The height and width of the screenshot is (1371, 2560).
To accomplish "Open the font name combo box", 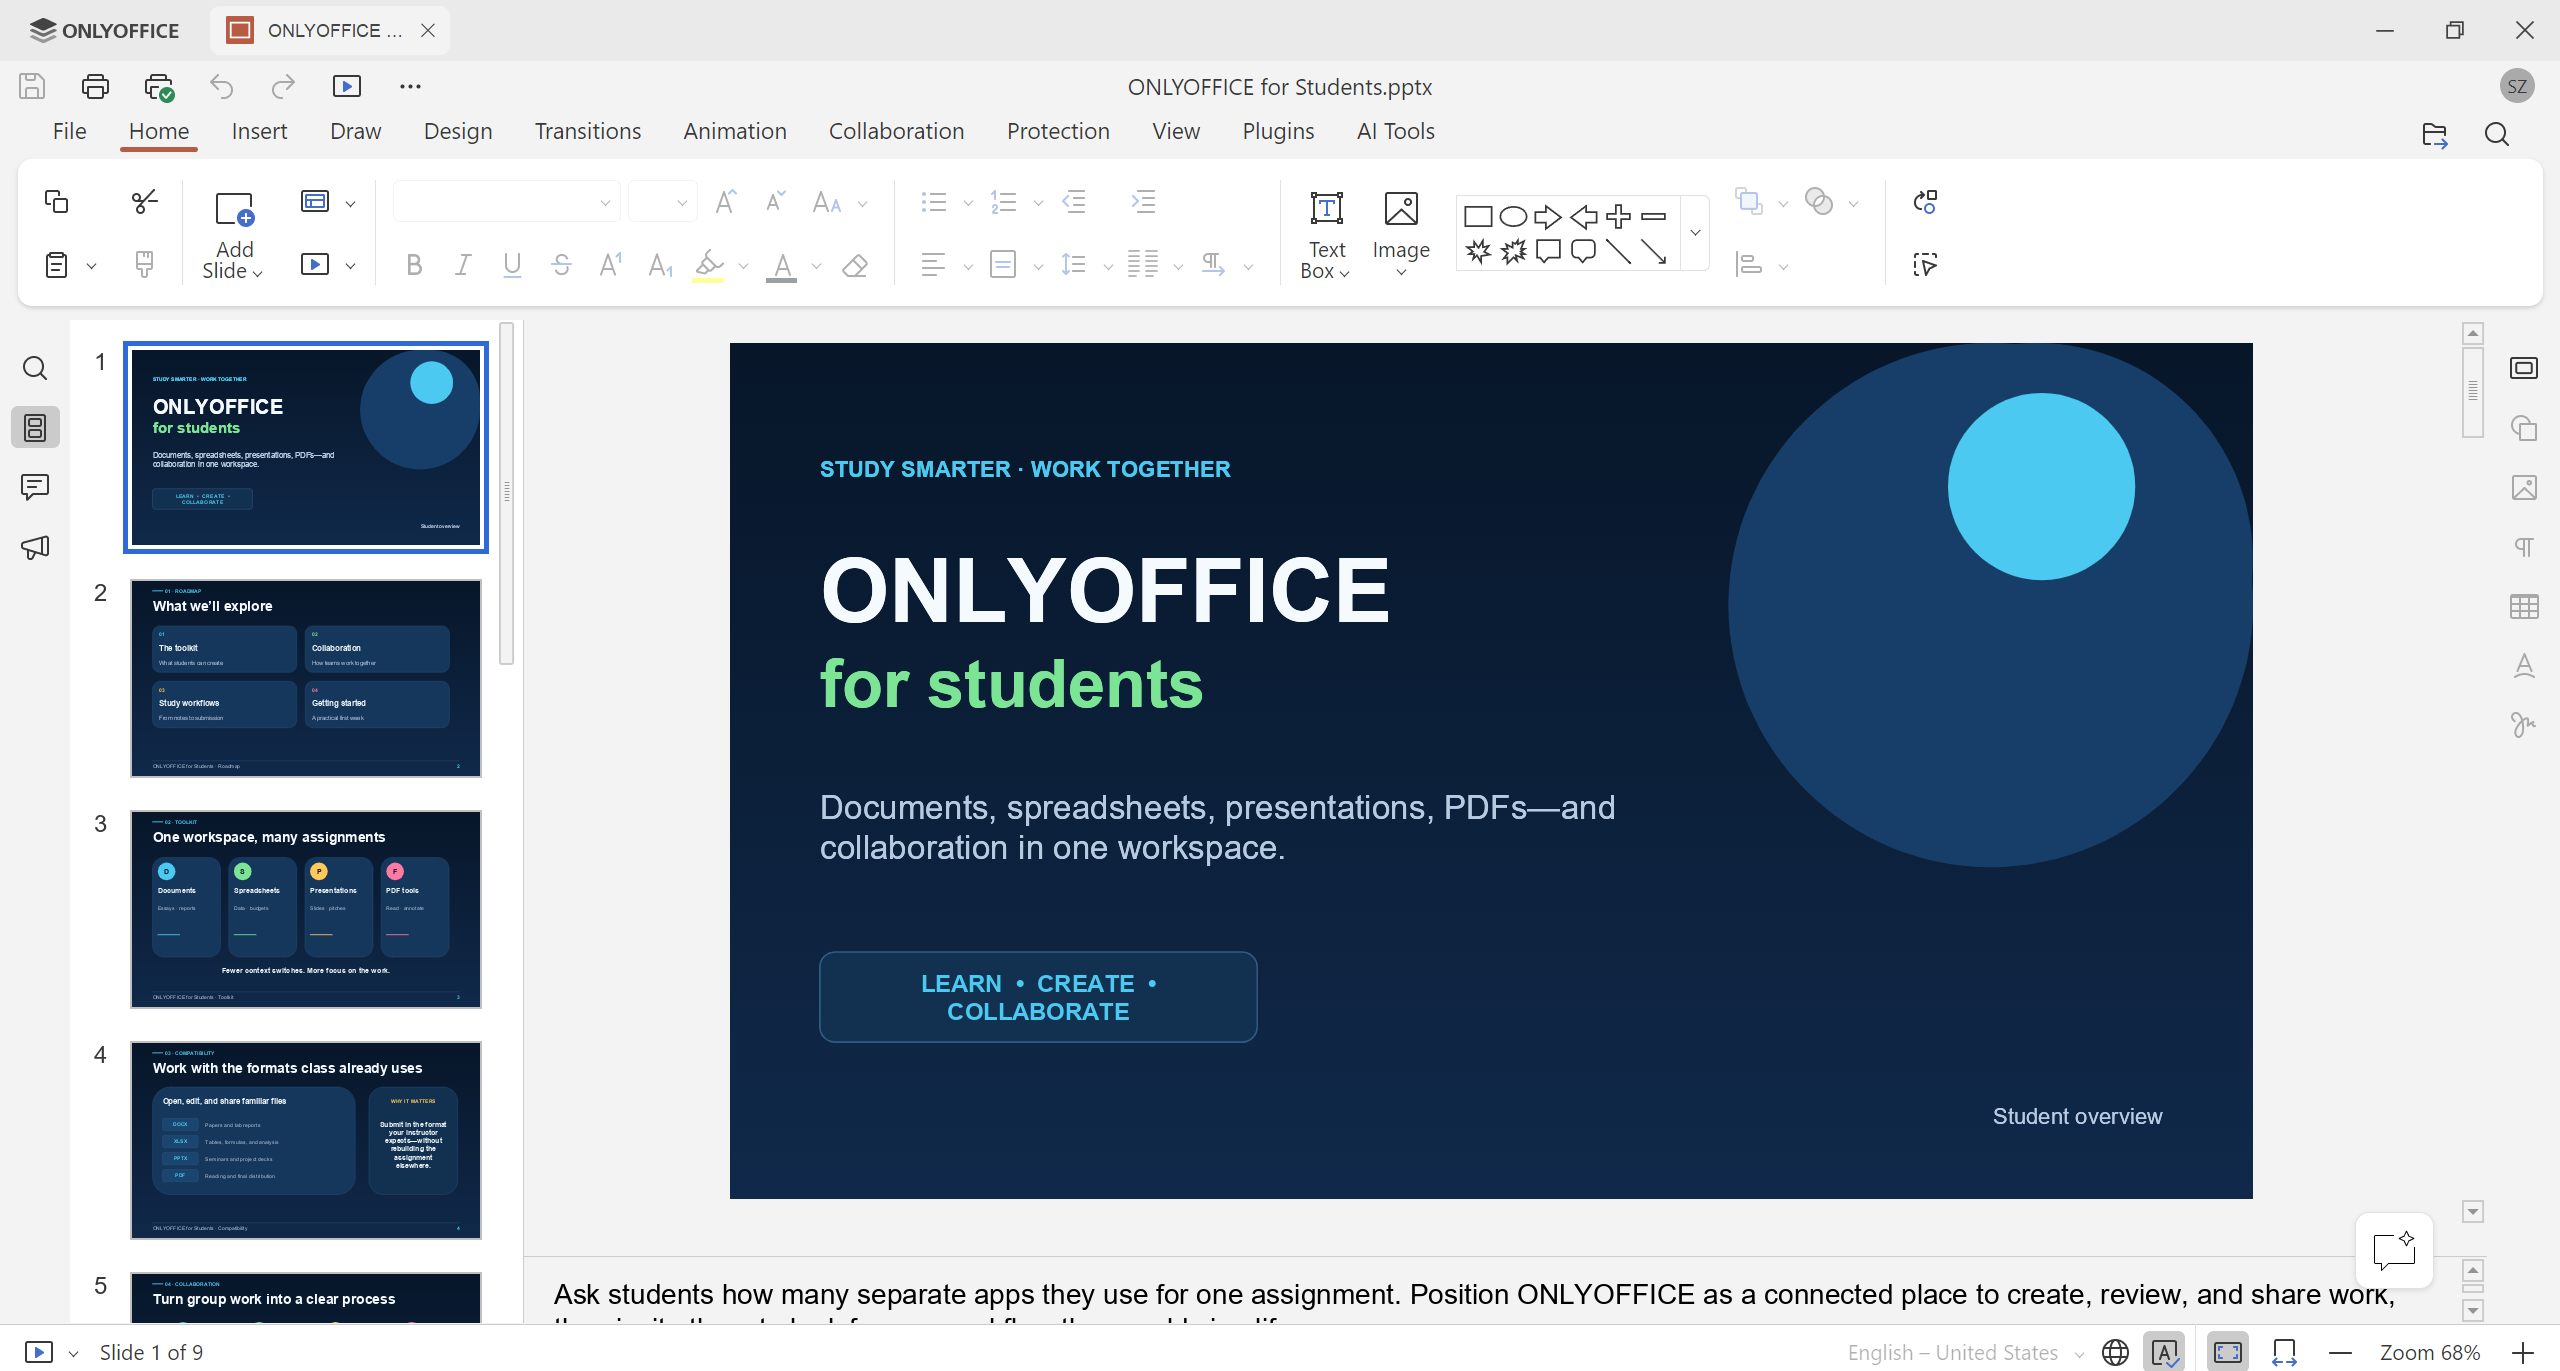I will pyautogui.click(x=507, y=203).
